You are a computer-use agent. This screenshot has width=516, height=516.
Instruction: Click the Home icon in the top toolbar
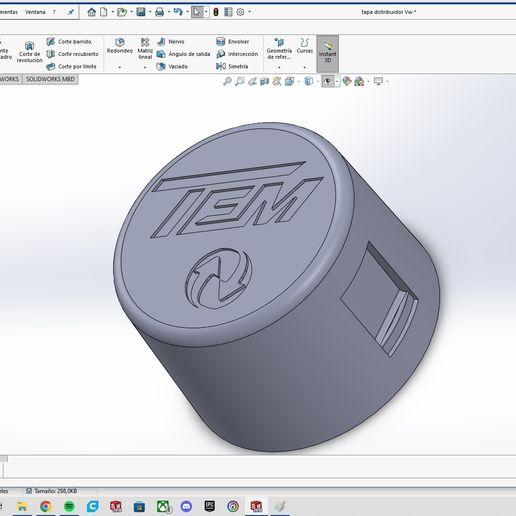pyautogui.click(x=91, y=12)
